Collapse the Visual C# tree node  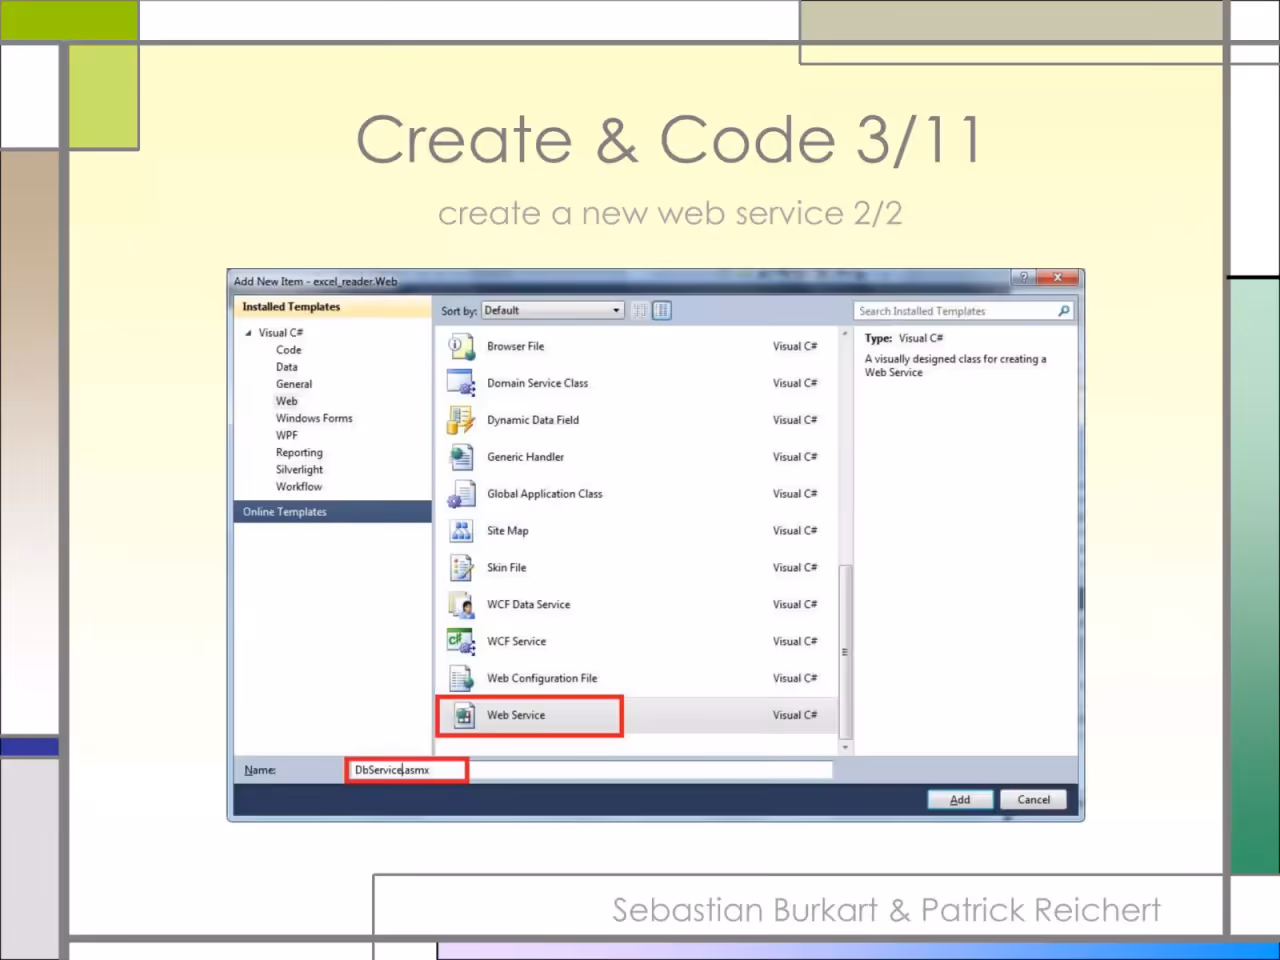tap(248, 333)
